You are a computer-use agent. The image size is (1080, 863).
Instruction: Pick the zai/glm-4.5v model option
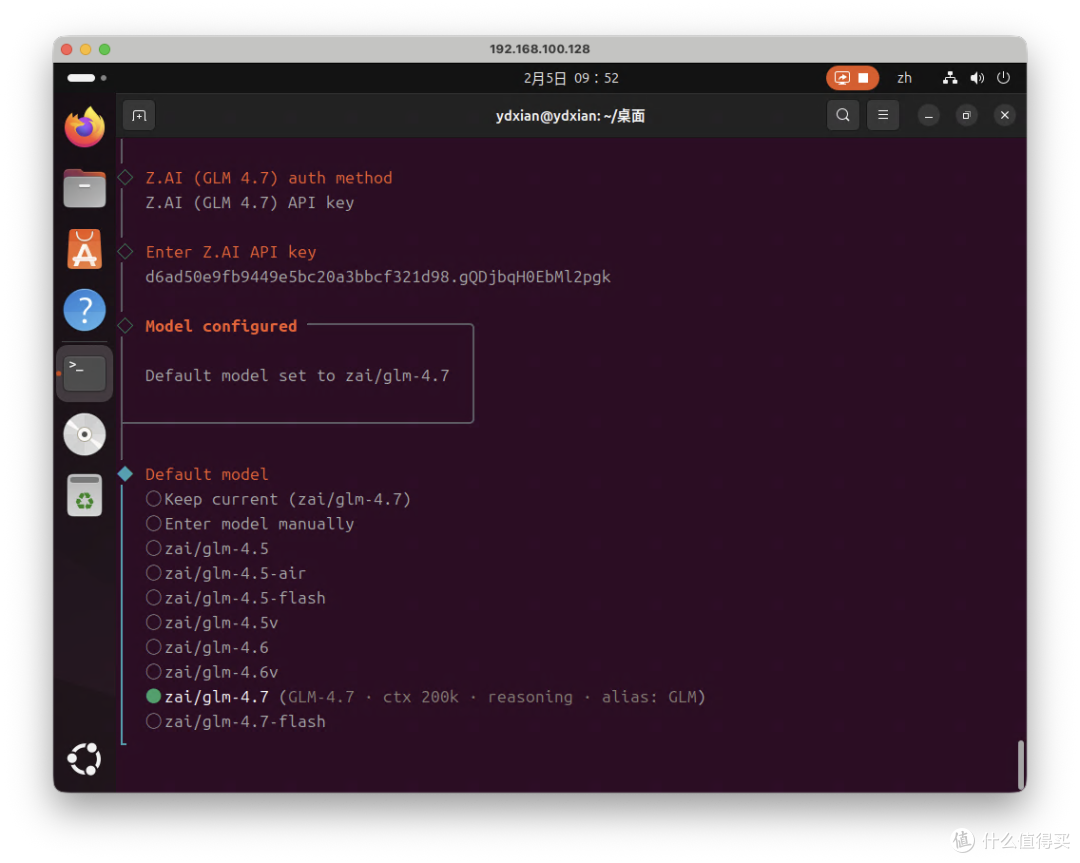tap(212, 623)
